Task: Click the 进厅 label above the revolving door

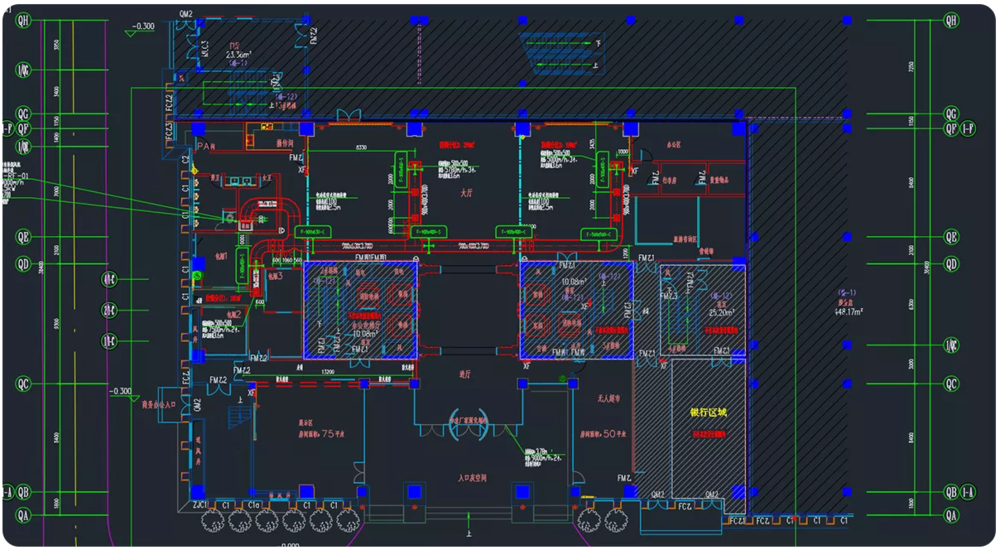Action: pos(464,375)
